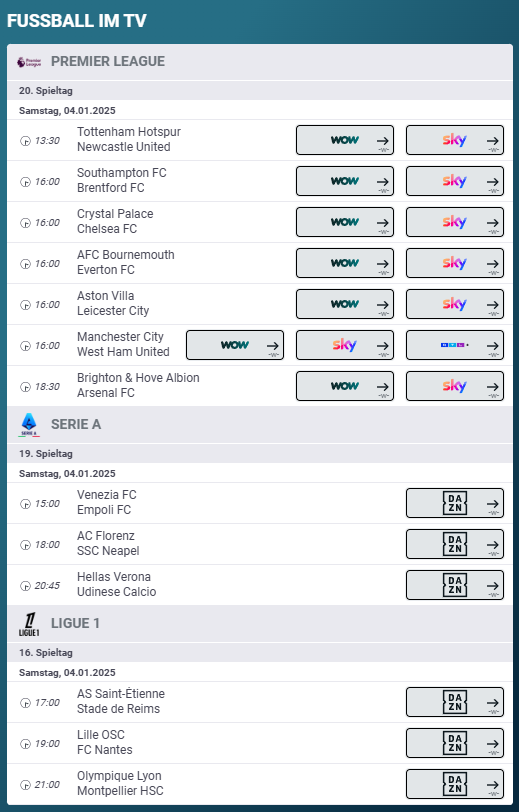Open WOW stream for Tottenham vs Newcastle
Viewport: 519px width, 812px height.
(345, 140)
